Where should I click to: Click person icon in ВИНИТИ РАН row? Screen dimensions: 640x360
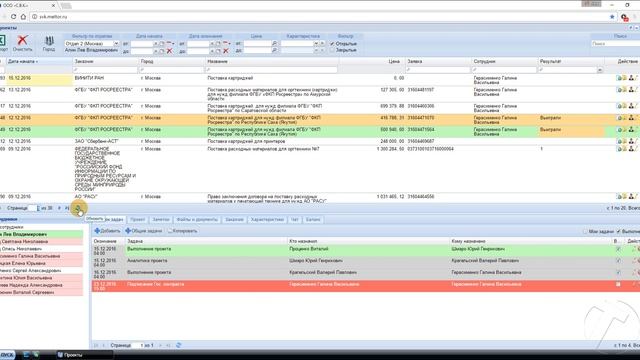tap(631, 78)
